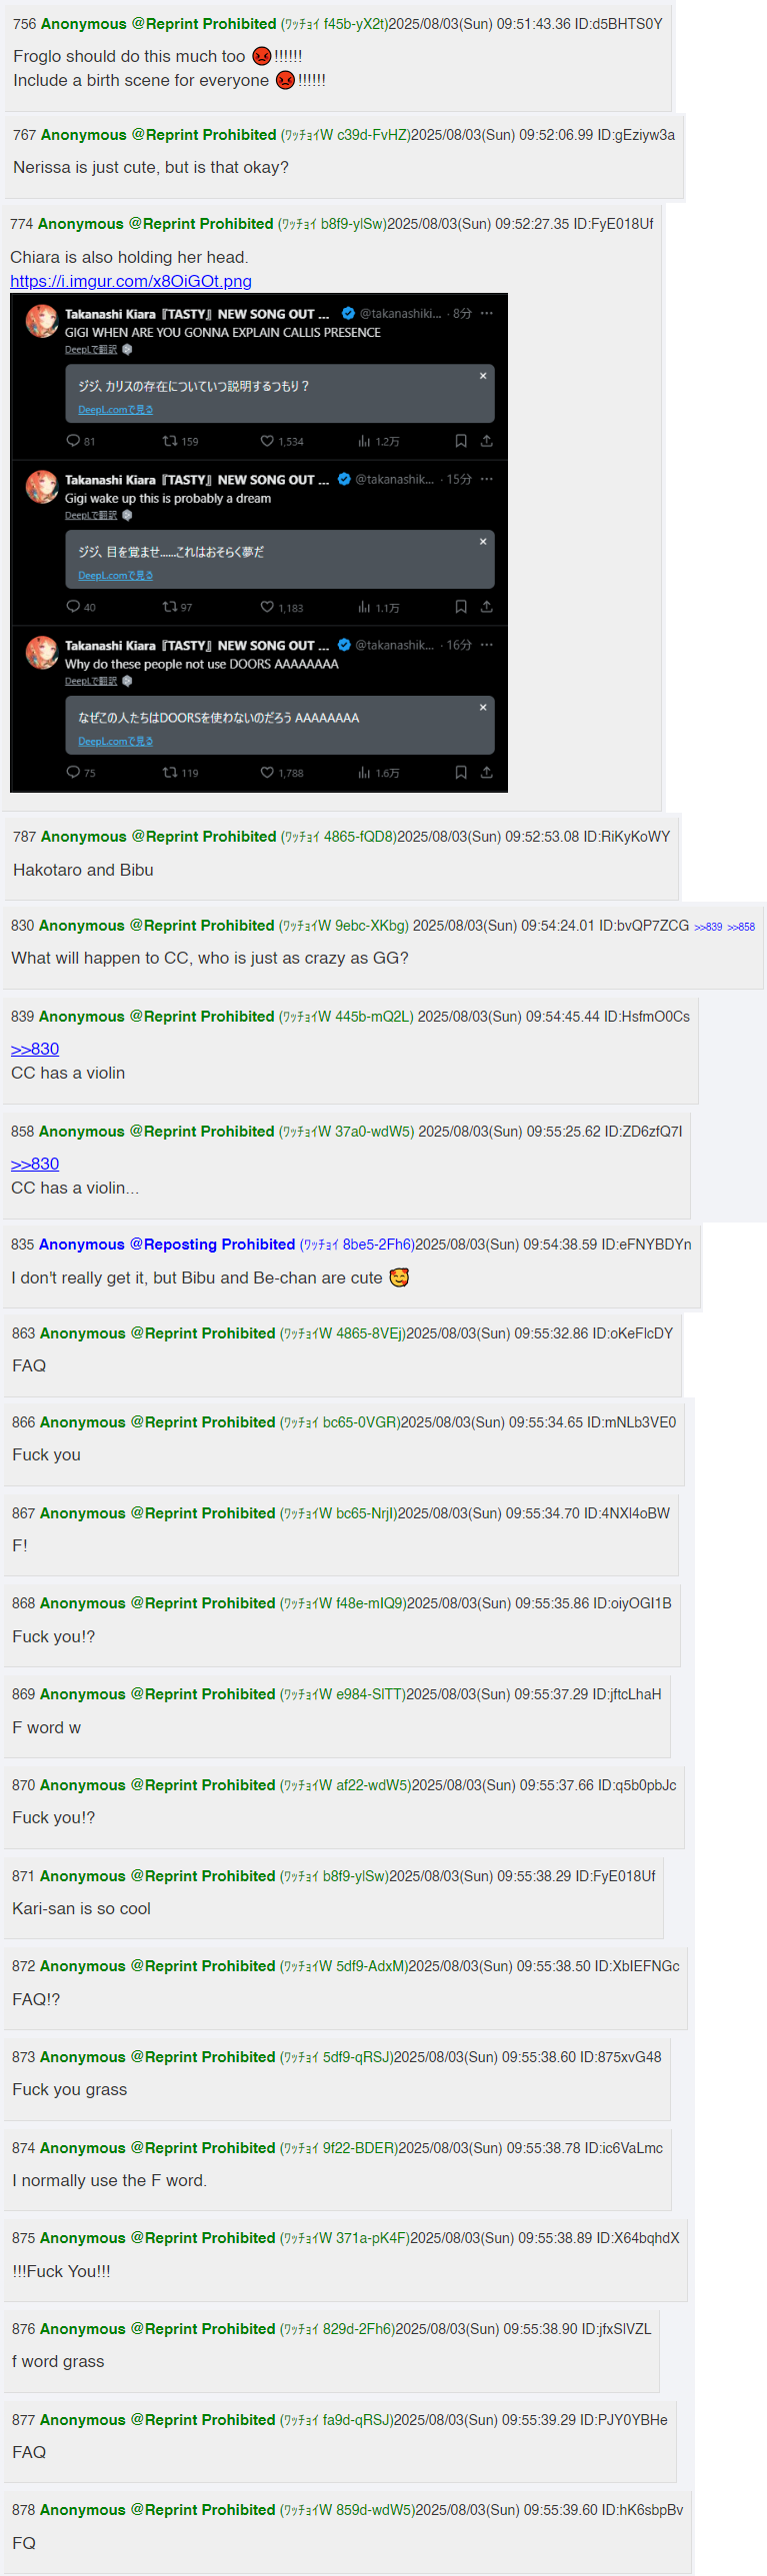Screen dimensions: 767x2576
Task: Open the three-dot menu on the CALLIS PRESENCE tweet
Action: click(x=487, y=313)
